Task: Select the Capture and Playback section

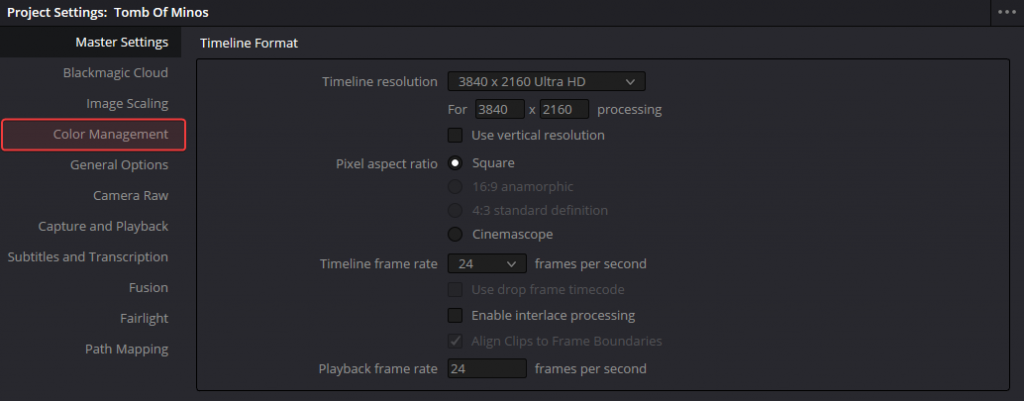Action: (x=103, y=226)
